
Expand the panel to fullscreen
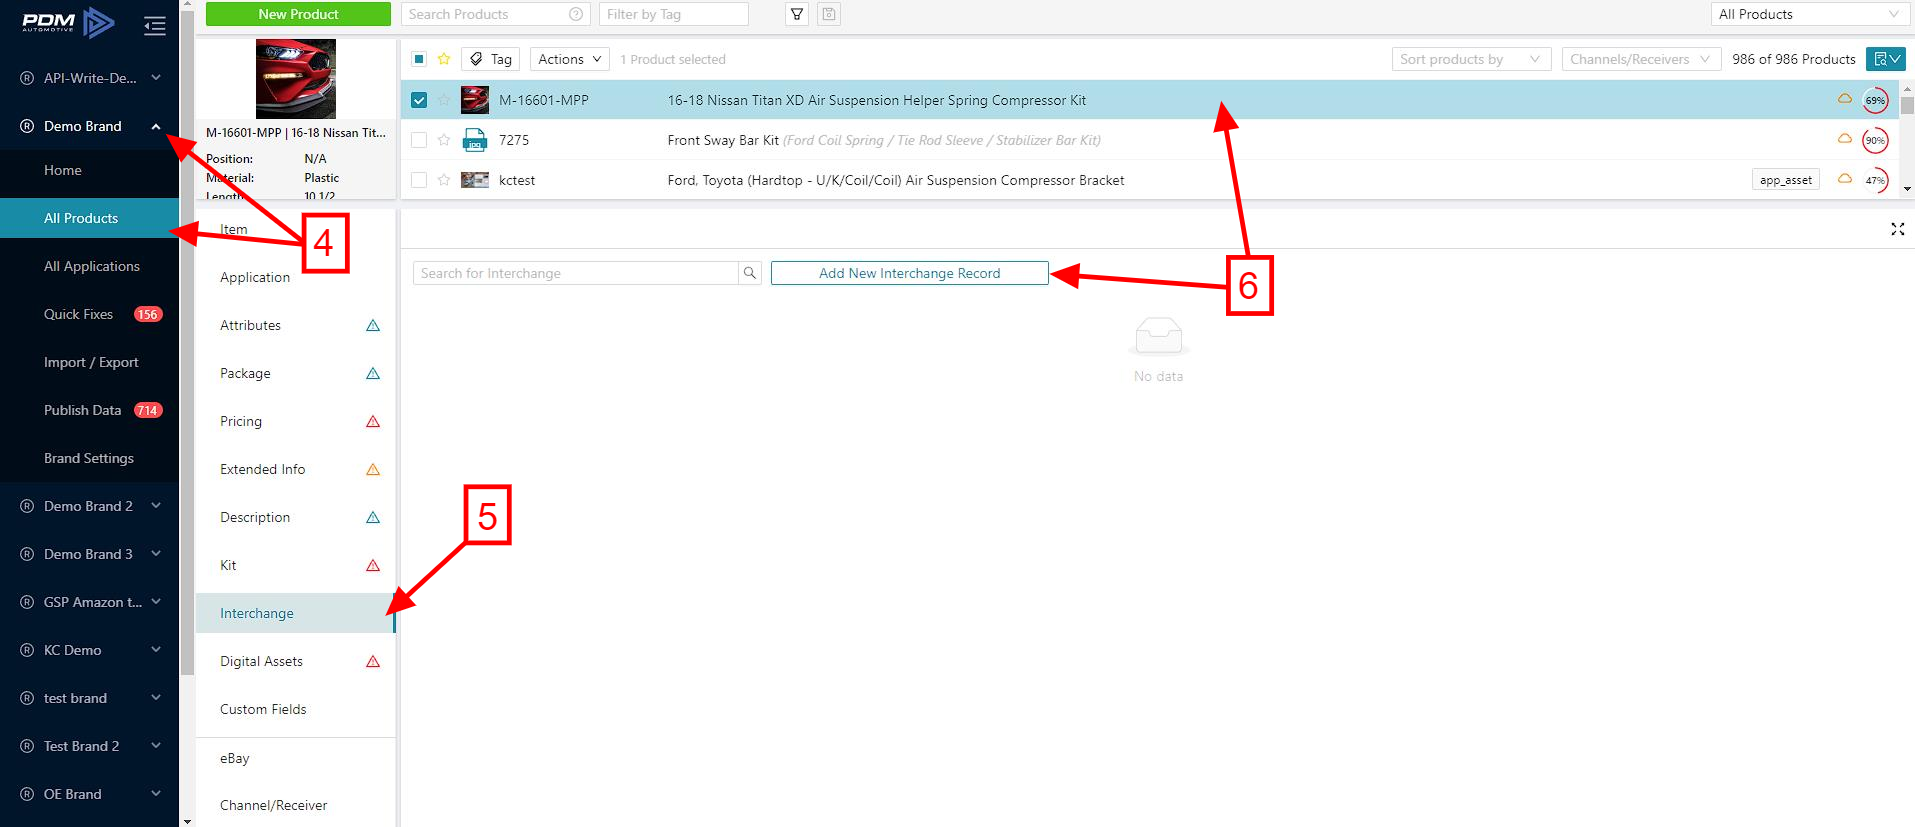pos(1897,229)
